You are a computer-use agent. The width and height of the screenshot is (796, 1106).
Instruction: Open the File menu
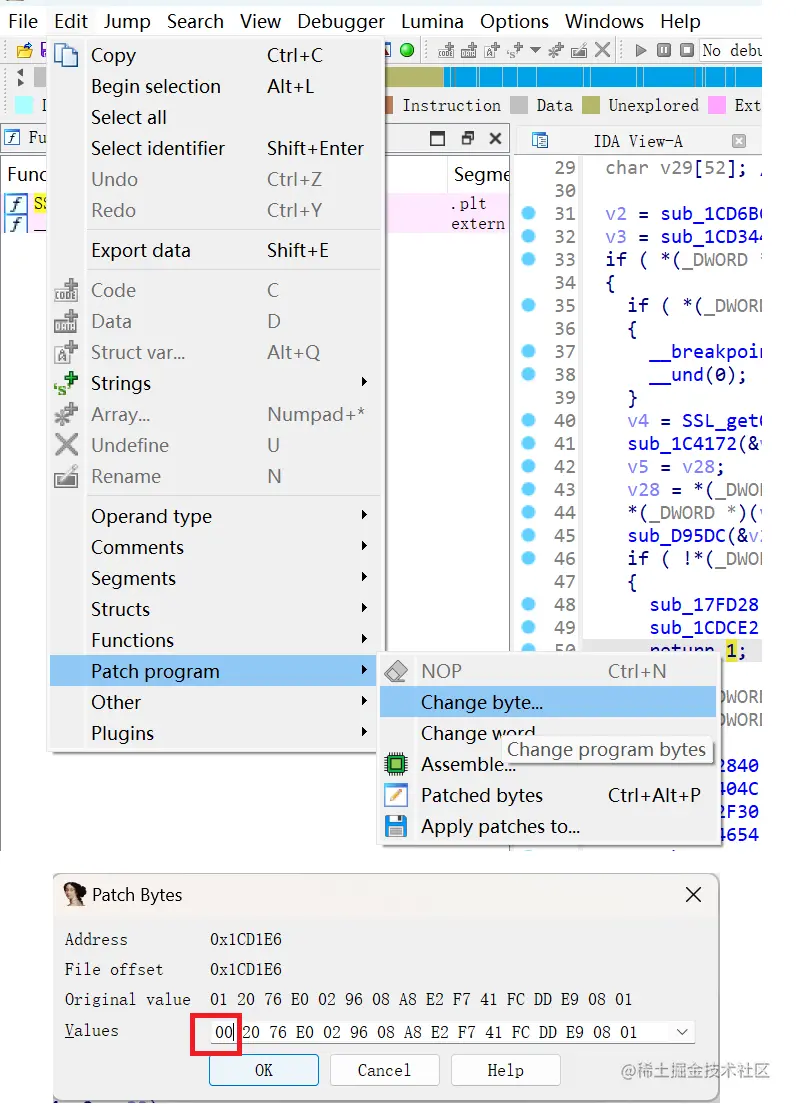coord(23,21)
